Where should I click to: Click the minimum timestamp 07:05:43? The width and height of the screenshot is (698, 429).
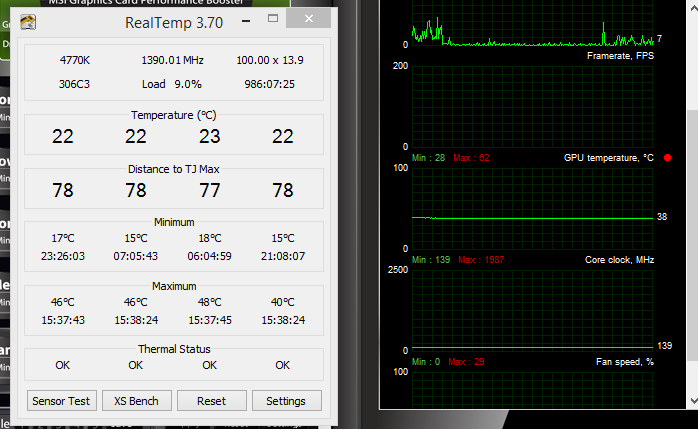point(136,256)
